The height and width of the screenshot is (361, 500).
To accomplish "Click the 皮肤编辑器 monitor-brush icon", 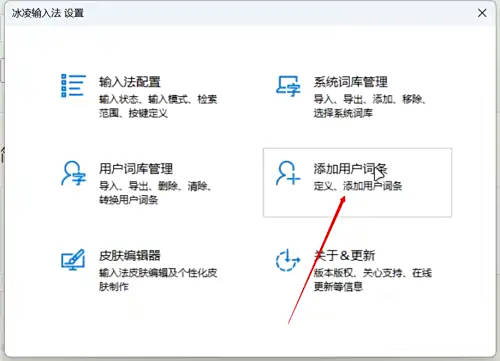I will [73, 260].
